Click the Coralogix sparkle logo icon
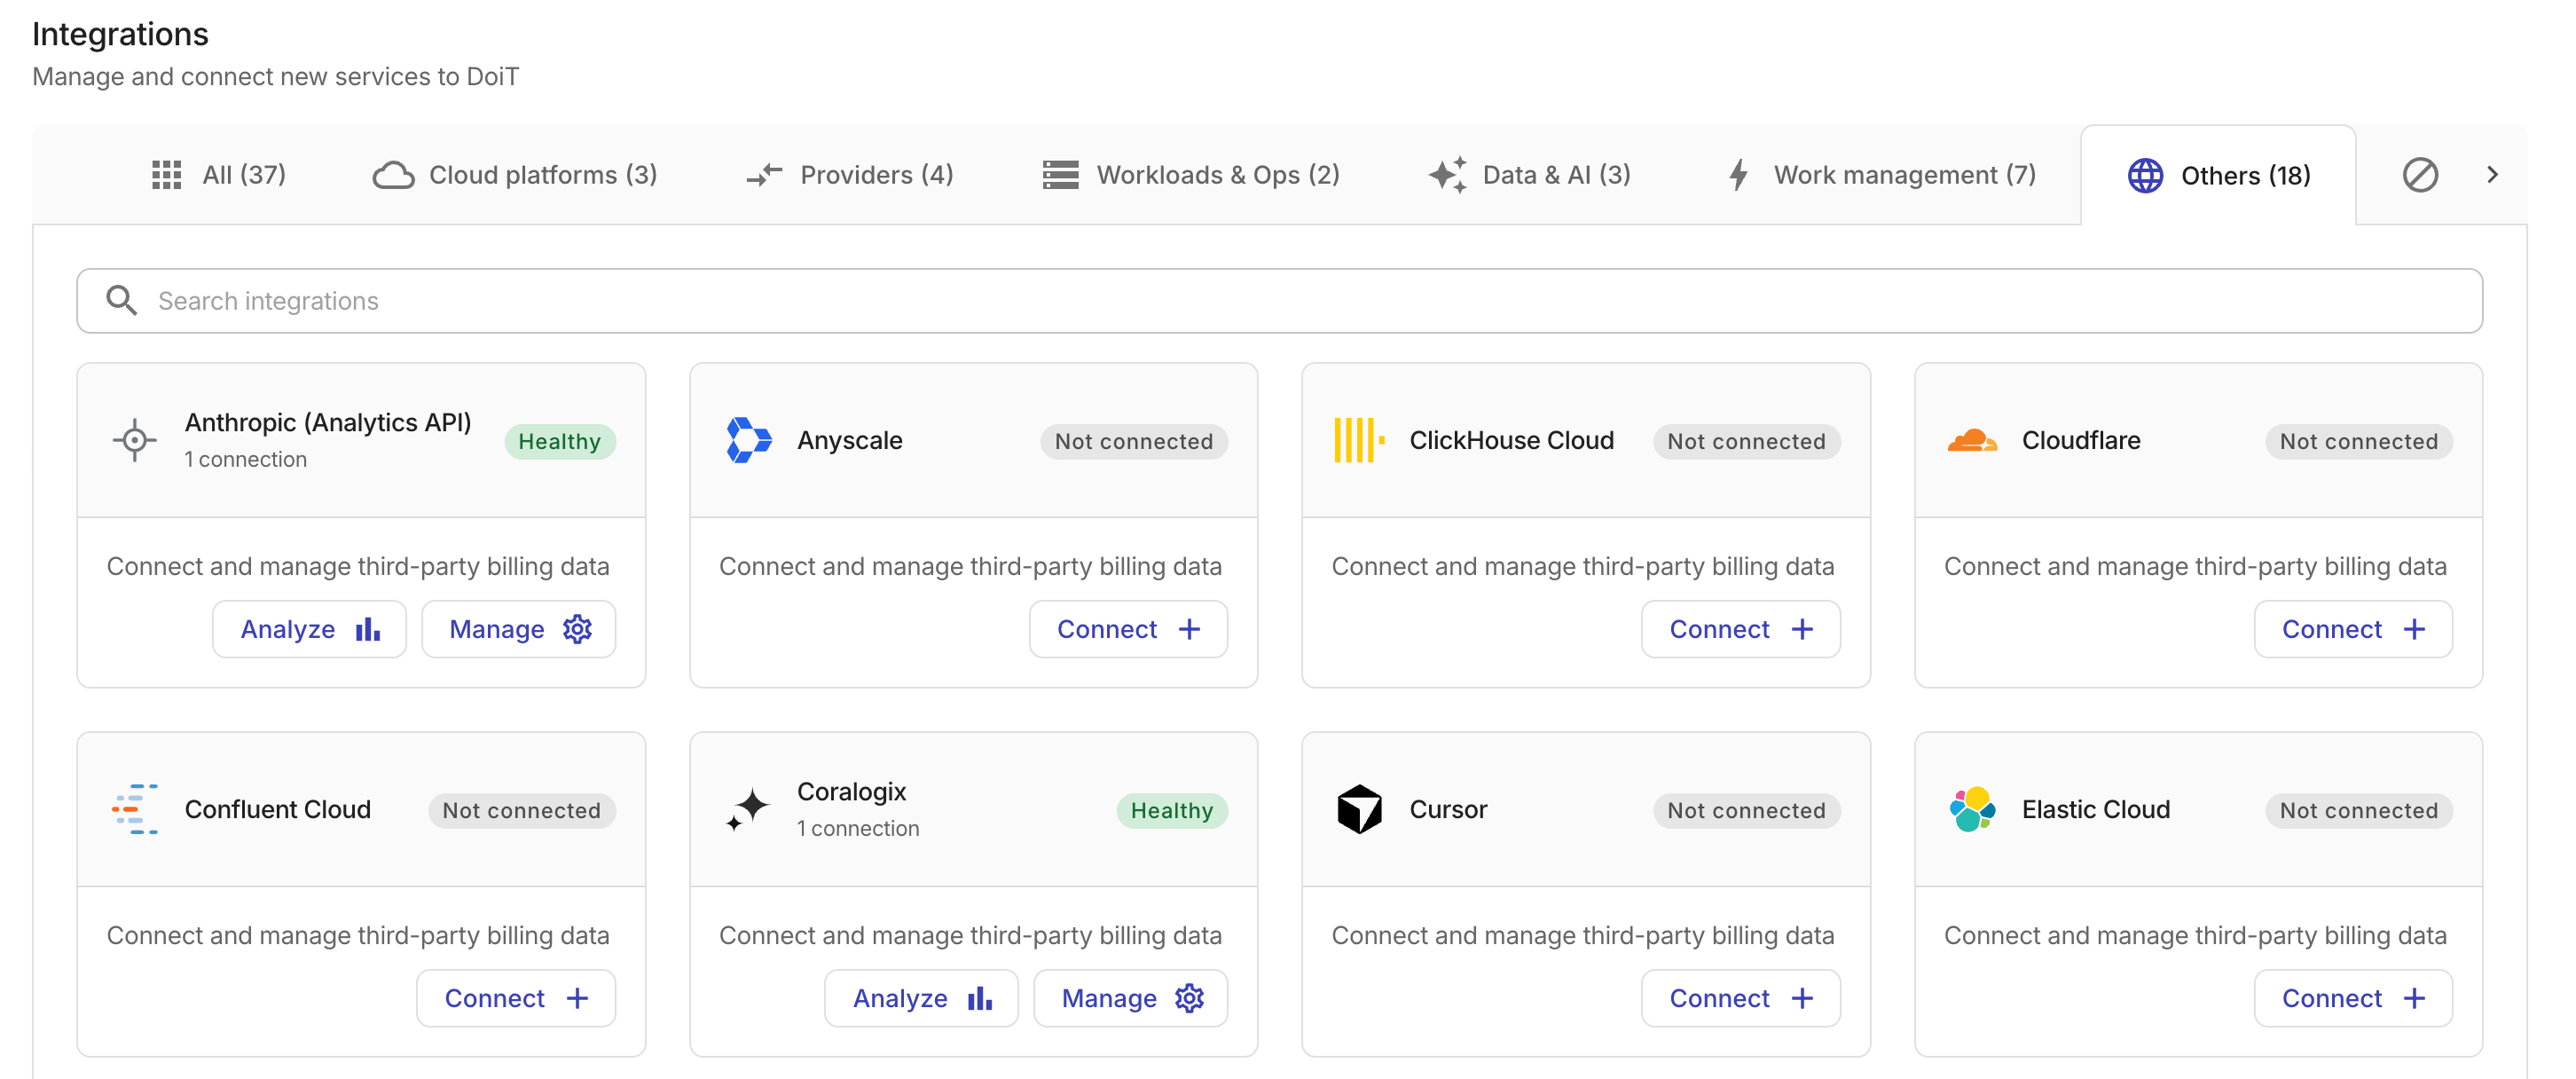 (x=748, y=809)
